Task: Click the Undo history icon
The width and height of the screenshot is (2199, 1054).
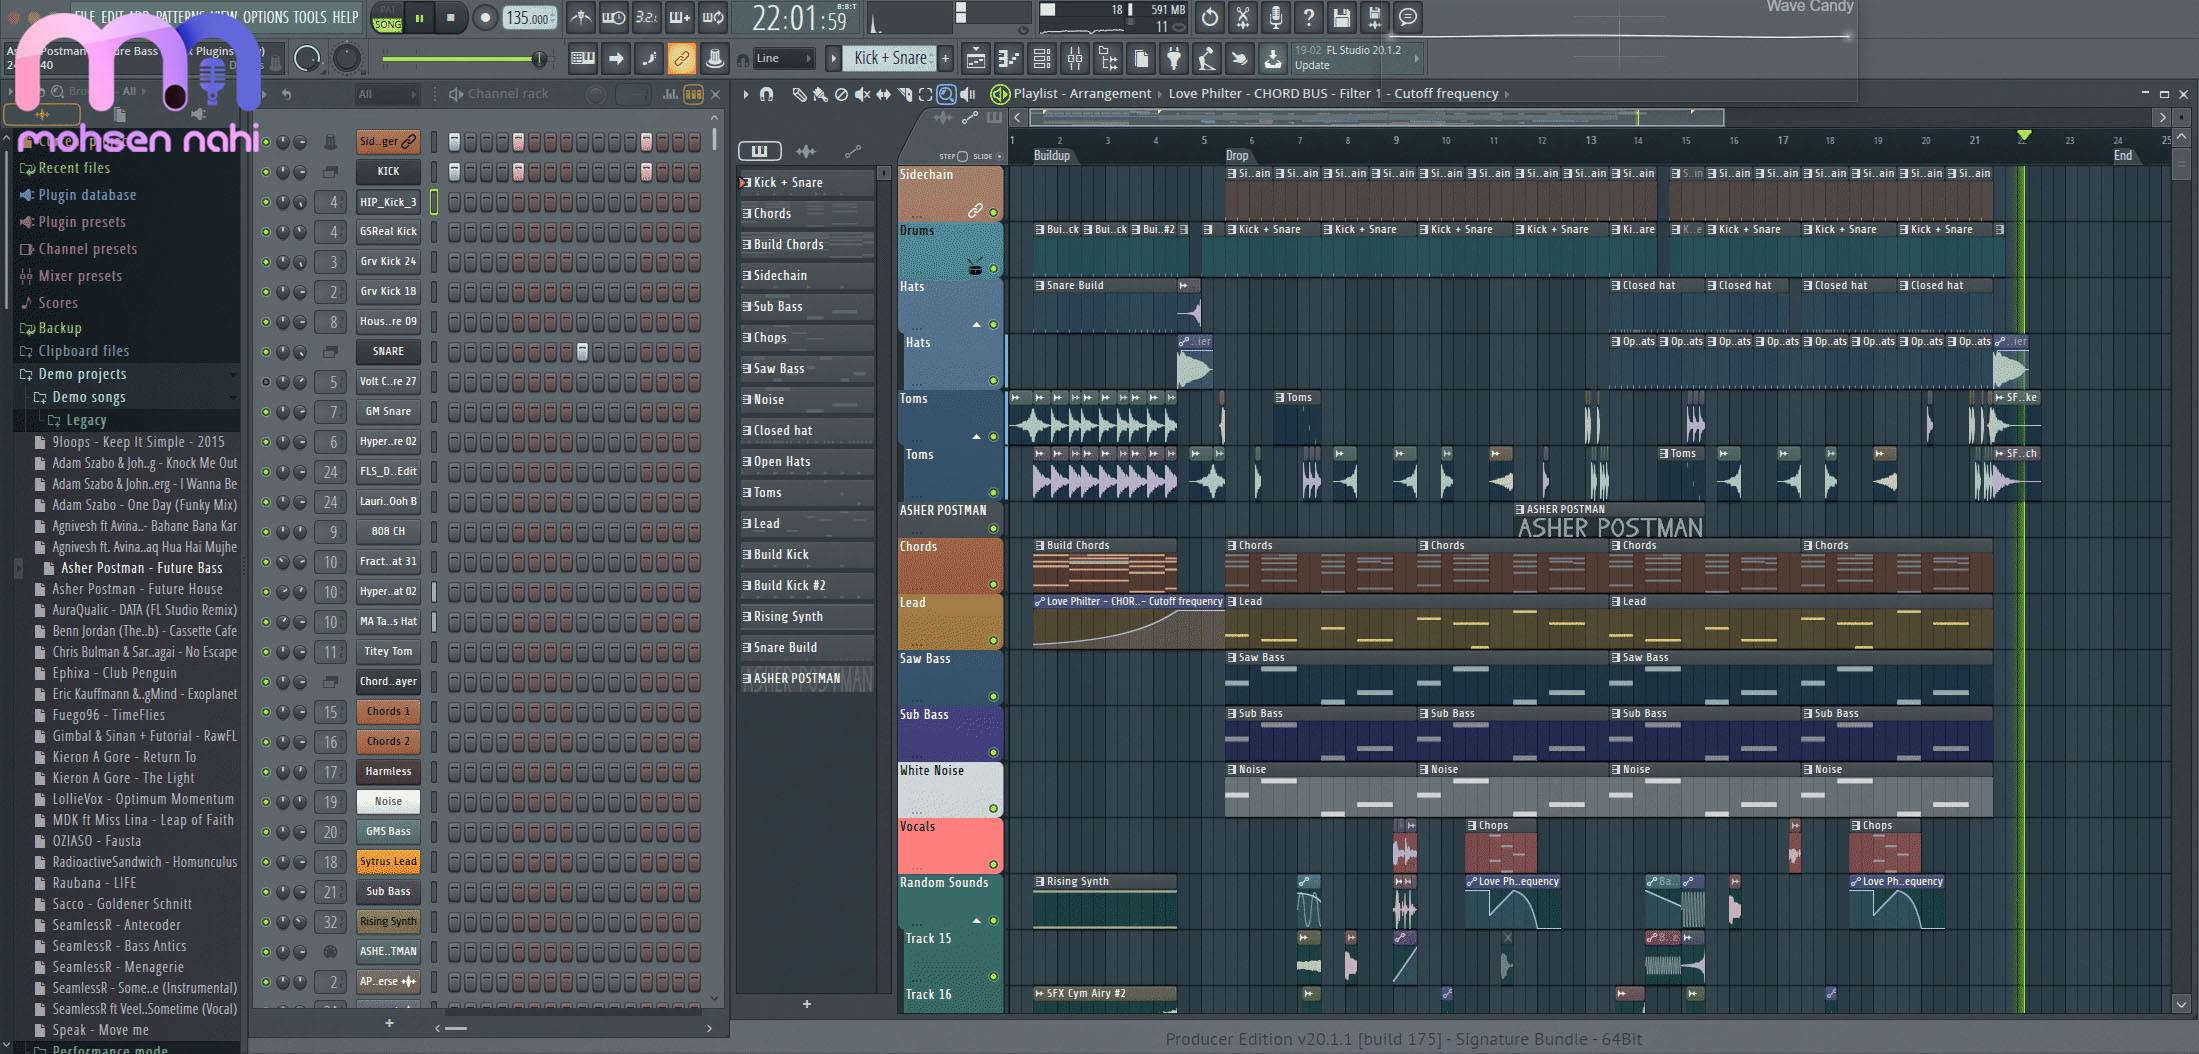Action: coord(1210,17)
